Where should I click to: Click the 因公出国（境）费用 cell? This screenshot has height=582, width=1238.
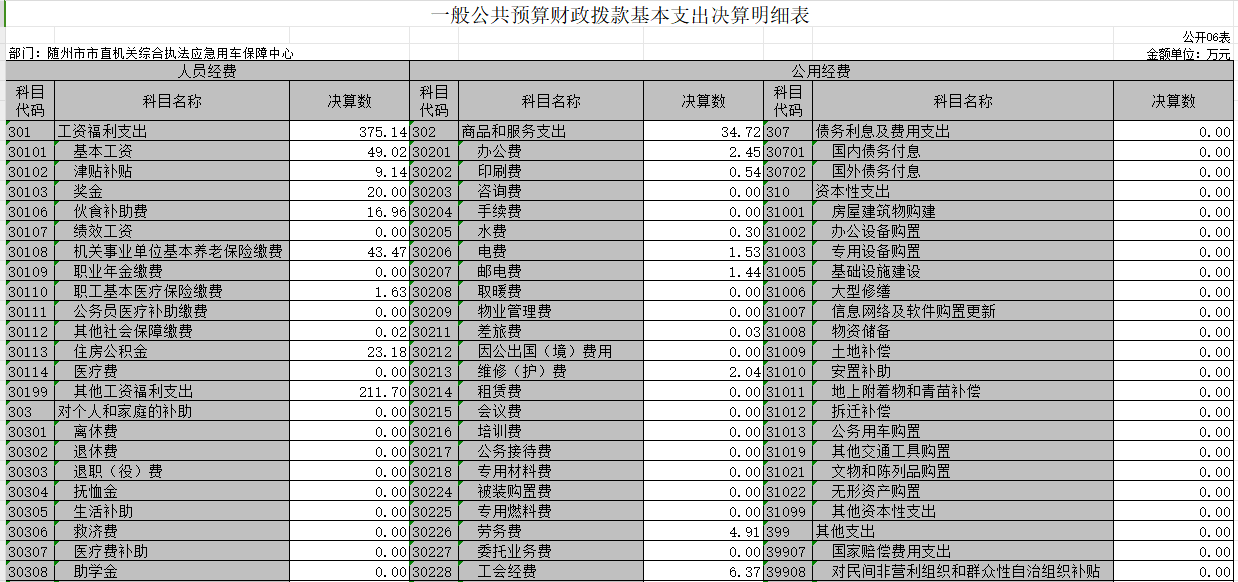[550, 351]
